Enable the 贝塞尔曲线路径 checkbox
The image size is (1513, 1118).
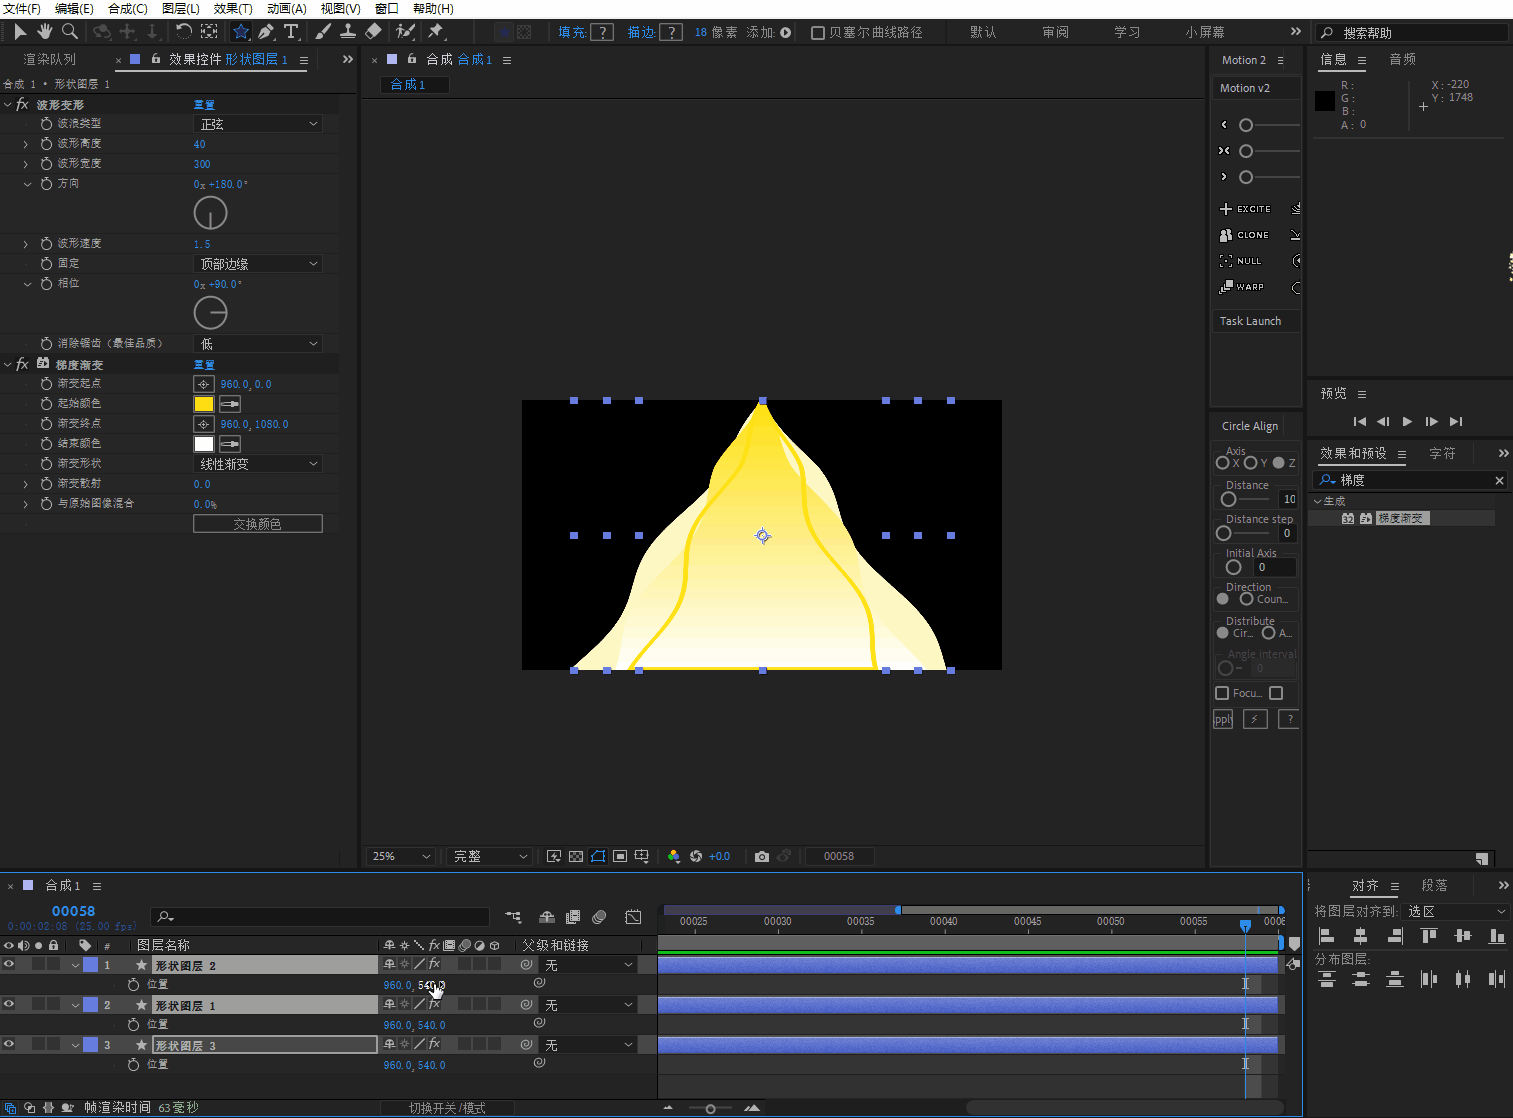click(818, 33)
